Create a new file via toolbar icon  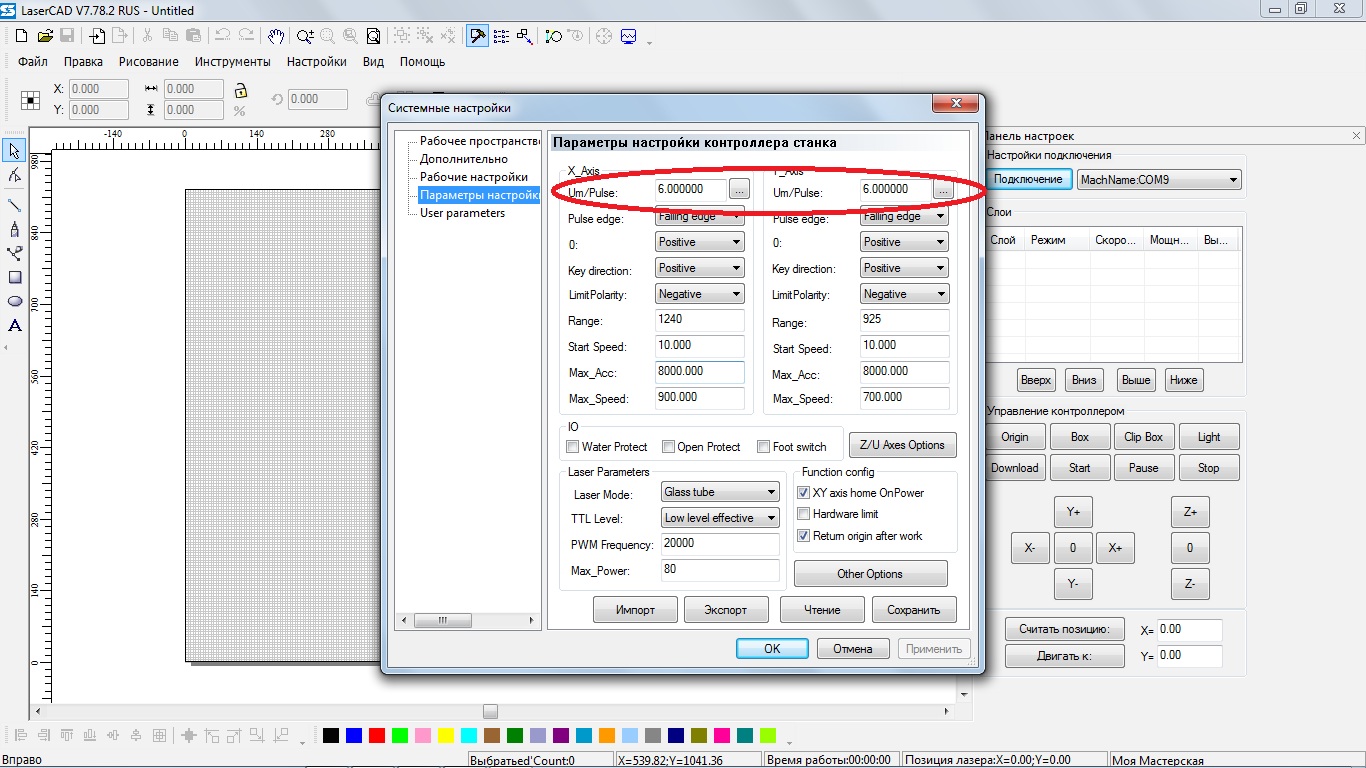point(22,36)
